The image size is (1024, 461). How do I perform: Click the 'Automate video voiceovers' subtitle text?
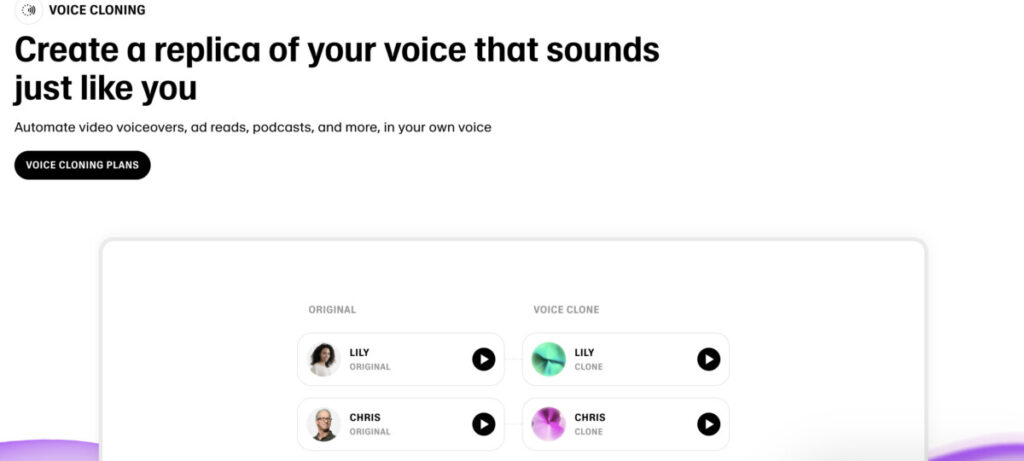click(253, 127)
